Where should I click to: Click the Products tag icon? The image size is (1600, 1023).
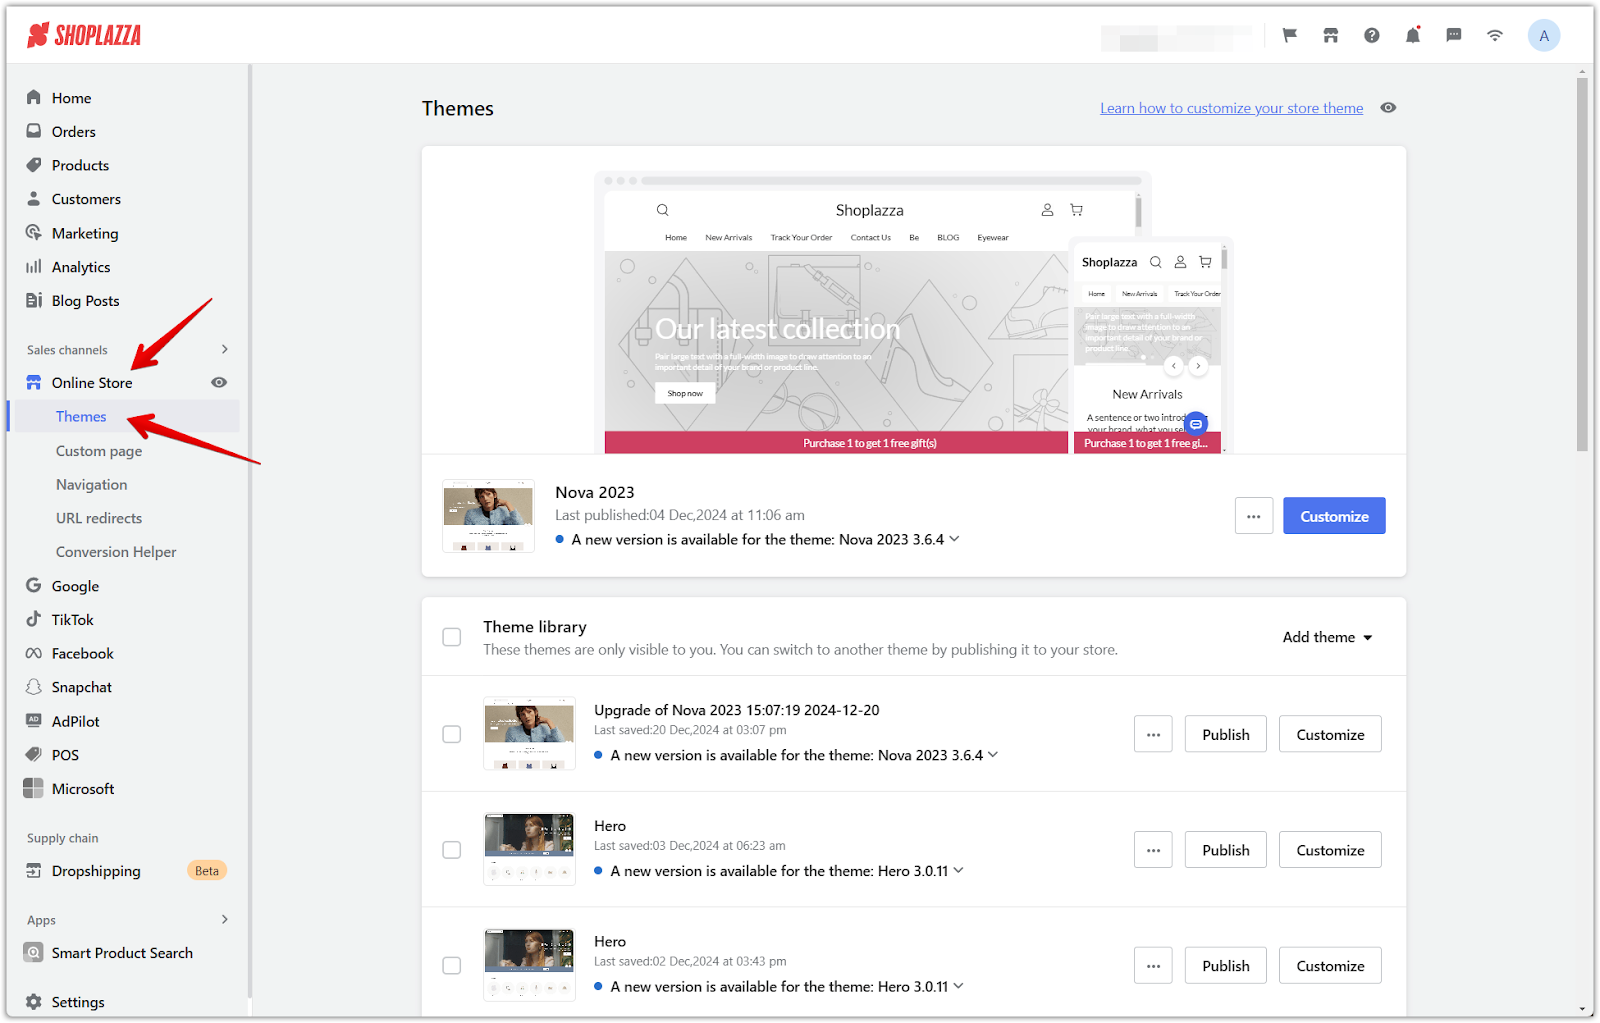34,165
